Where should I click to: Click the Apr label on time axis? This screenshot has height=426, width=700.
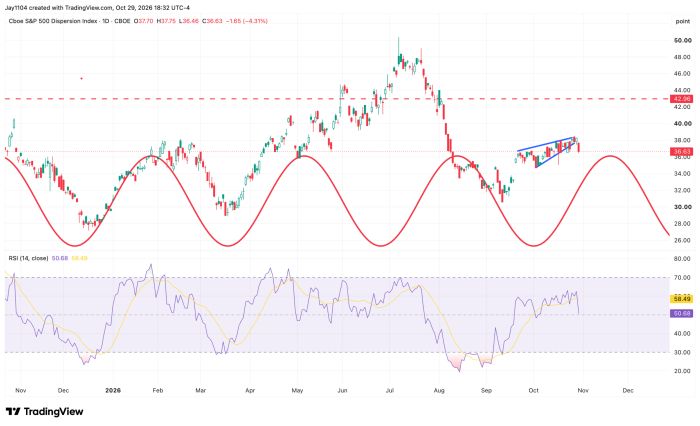point(250,390)
